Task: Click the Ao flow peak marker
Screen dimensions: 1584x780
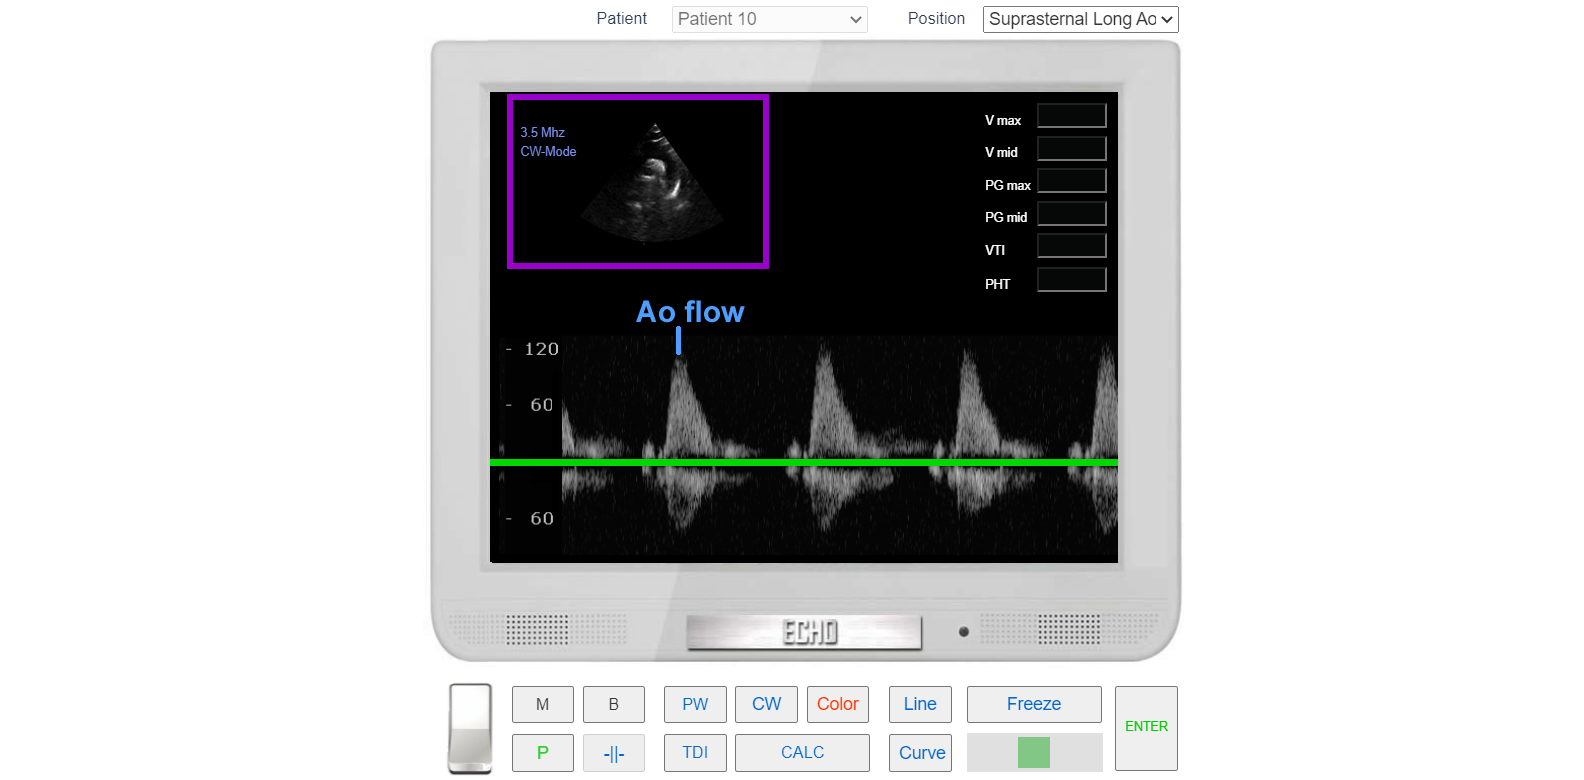Action: (x=679, y=341)
